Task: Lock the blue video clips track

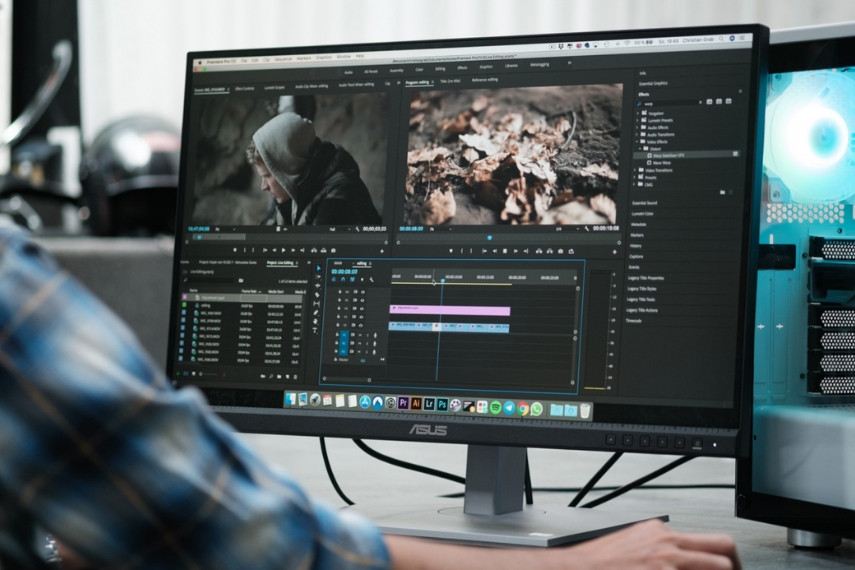Action: click(x=338, y=325)
